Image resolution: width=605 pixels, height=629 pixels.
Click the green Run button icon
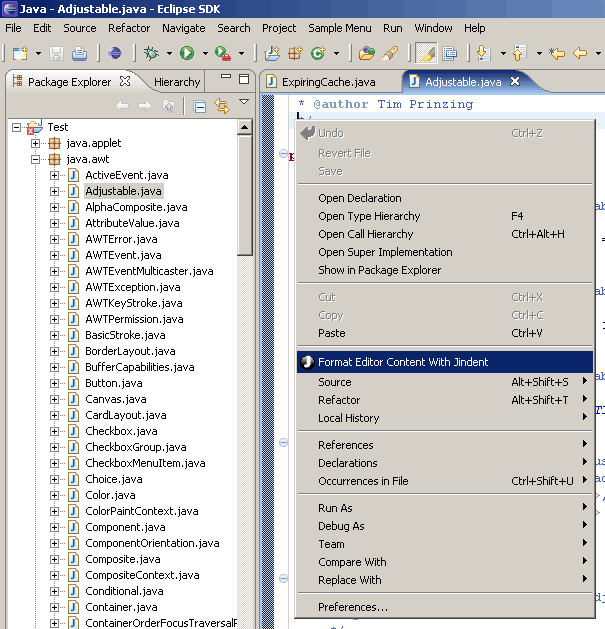tap(187, 53)
